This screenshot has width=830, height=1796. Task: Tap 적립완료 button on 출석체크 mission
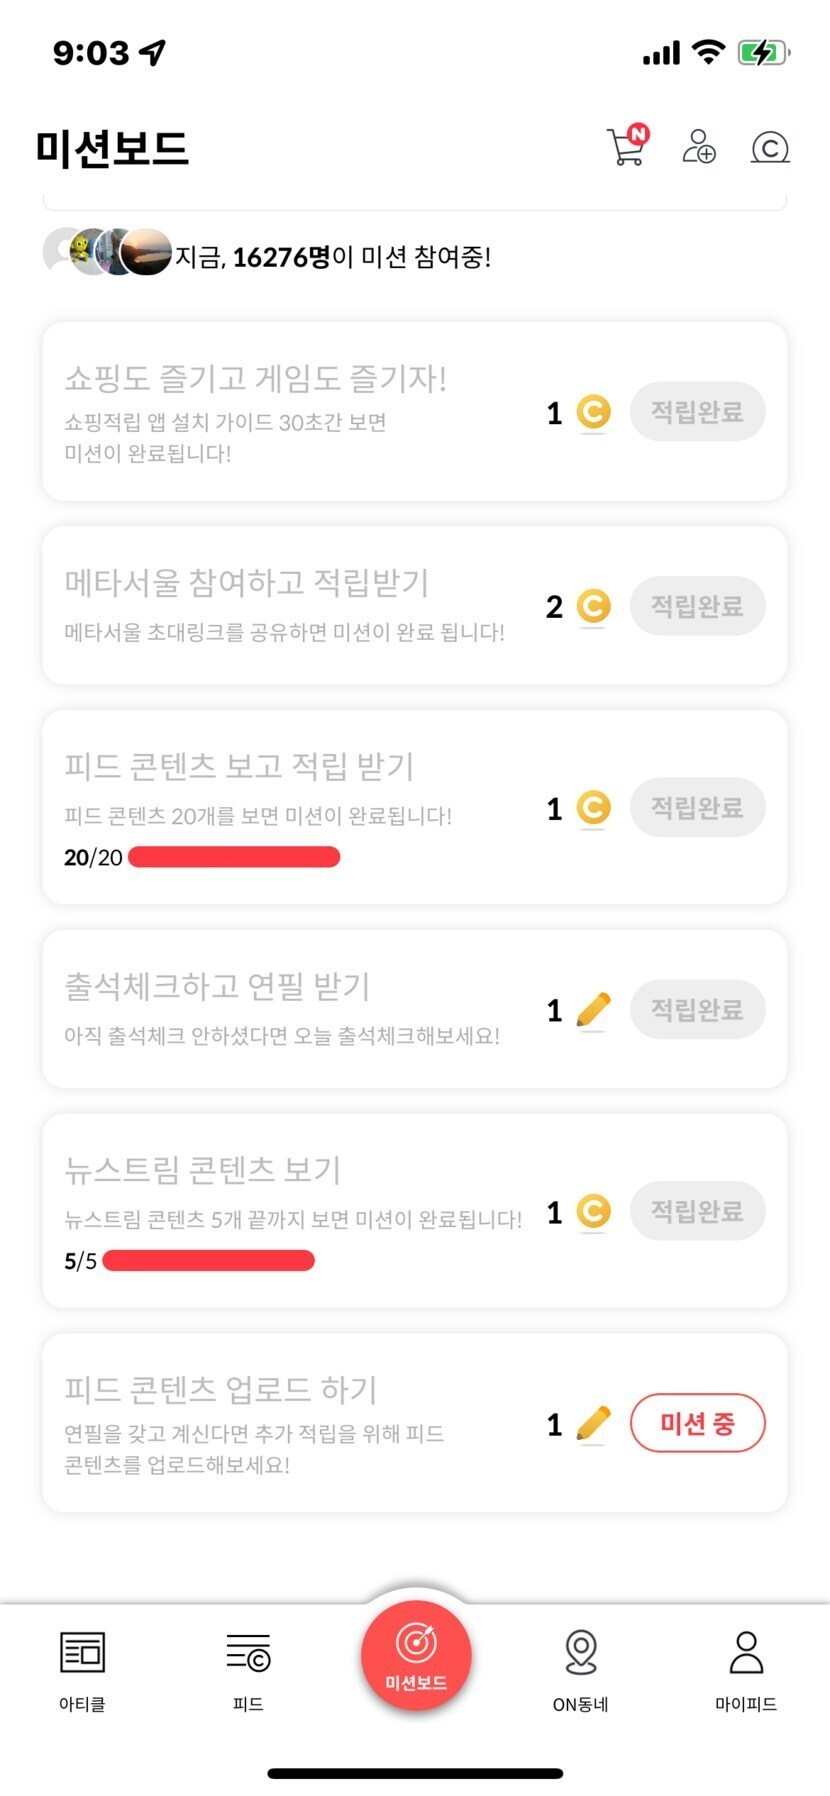tap(697, 1010)
